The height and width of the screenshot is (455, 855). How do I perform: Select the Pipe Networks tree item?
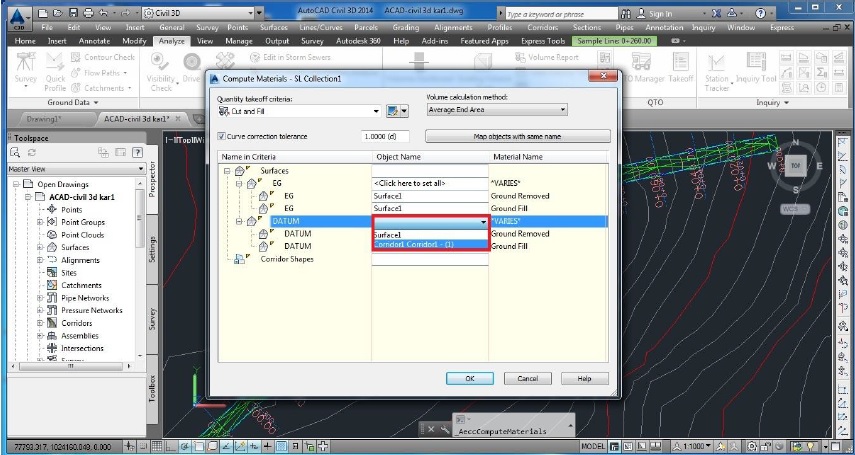click(x=85, y=298)
